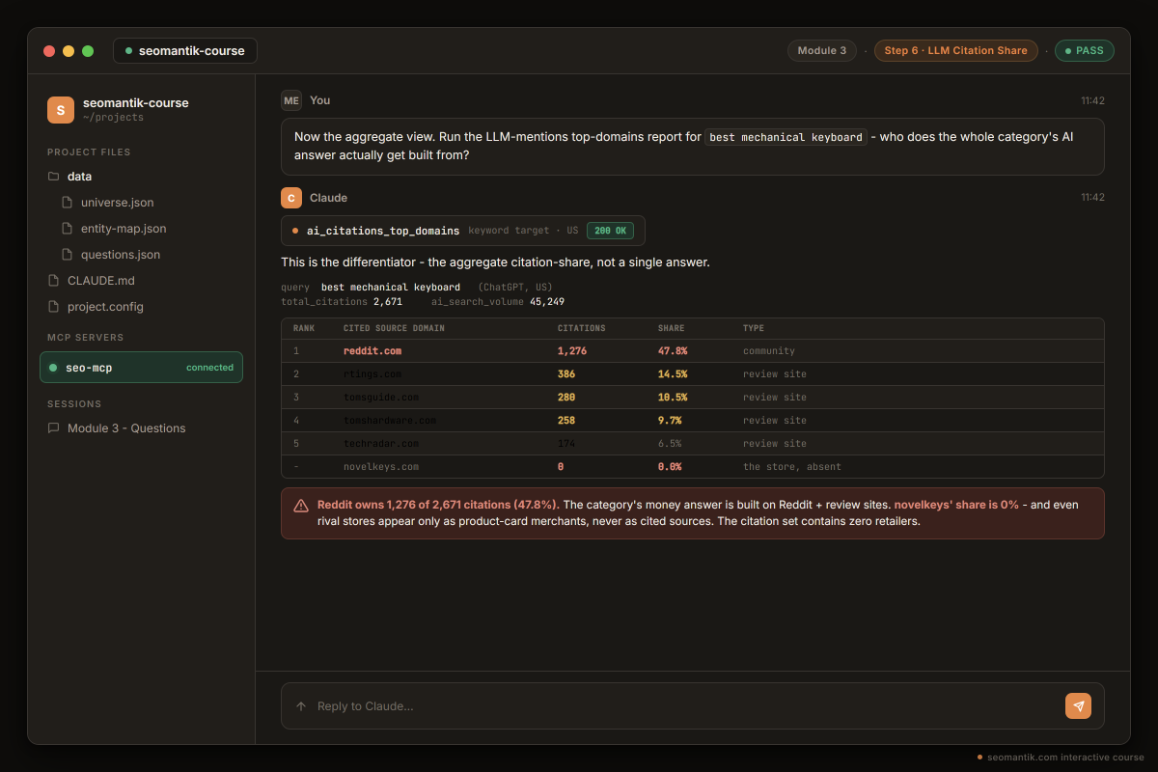
Task: Click the Module 3 badge
Action: pyautogui.click(x=821, y=50)
